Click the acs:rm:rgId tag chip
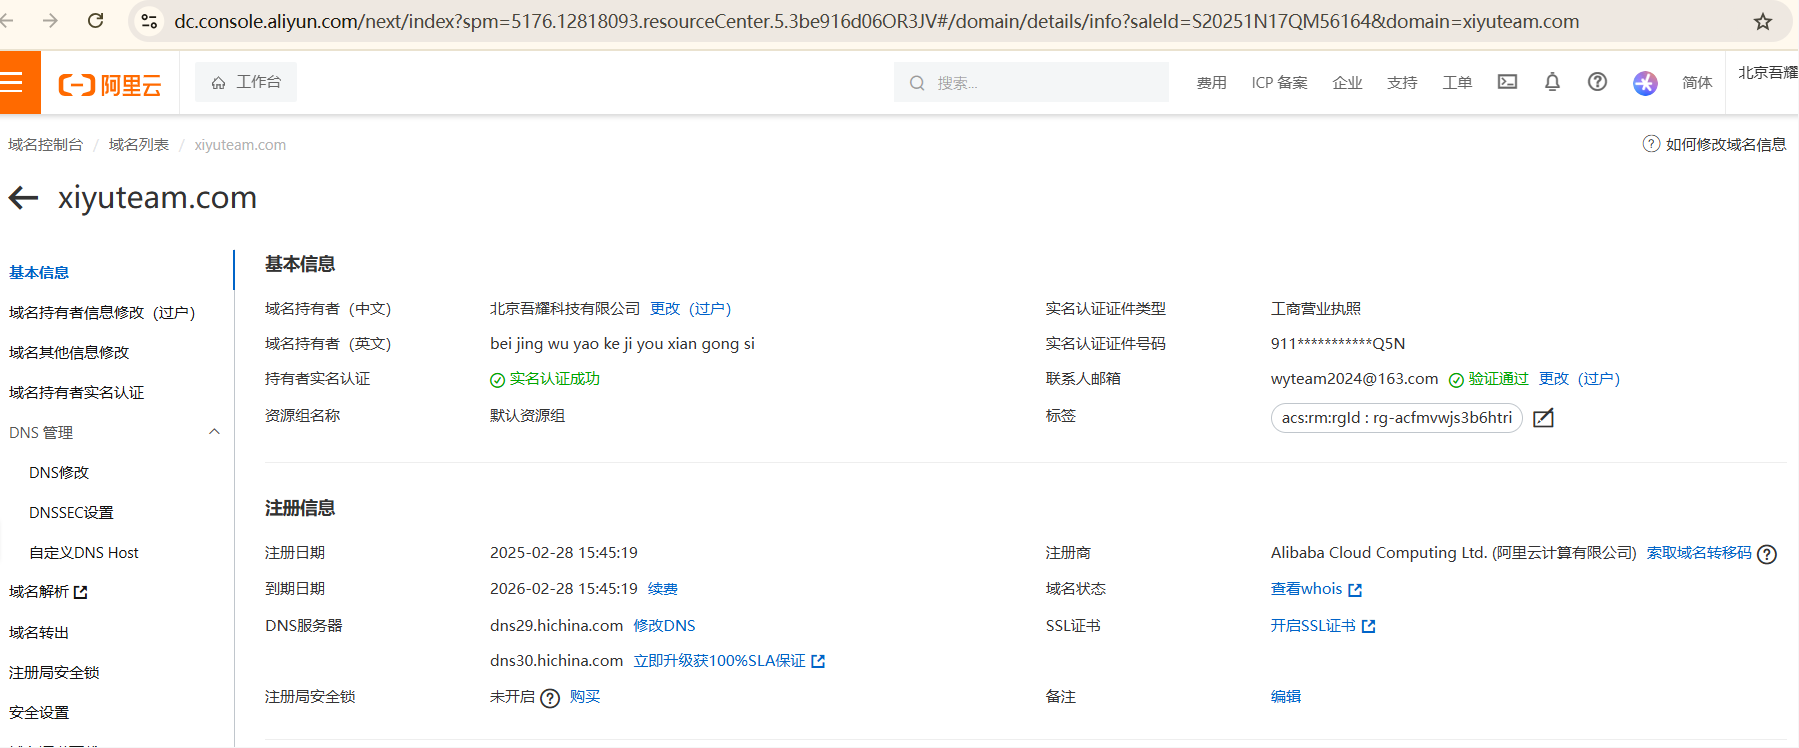This screenshot has width=1799, height=748. pyautogui.click(x=1396, y=418)
